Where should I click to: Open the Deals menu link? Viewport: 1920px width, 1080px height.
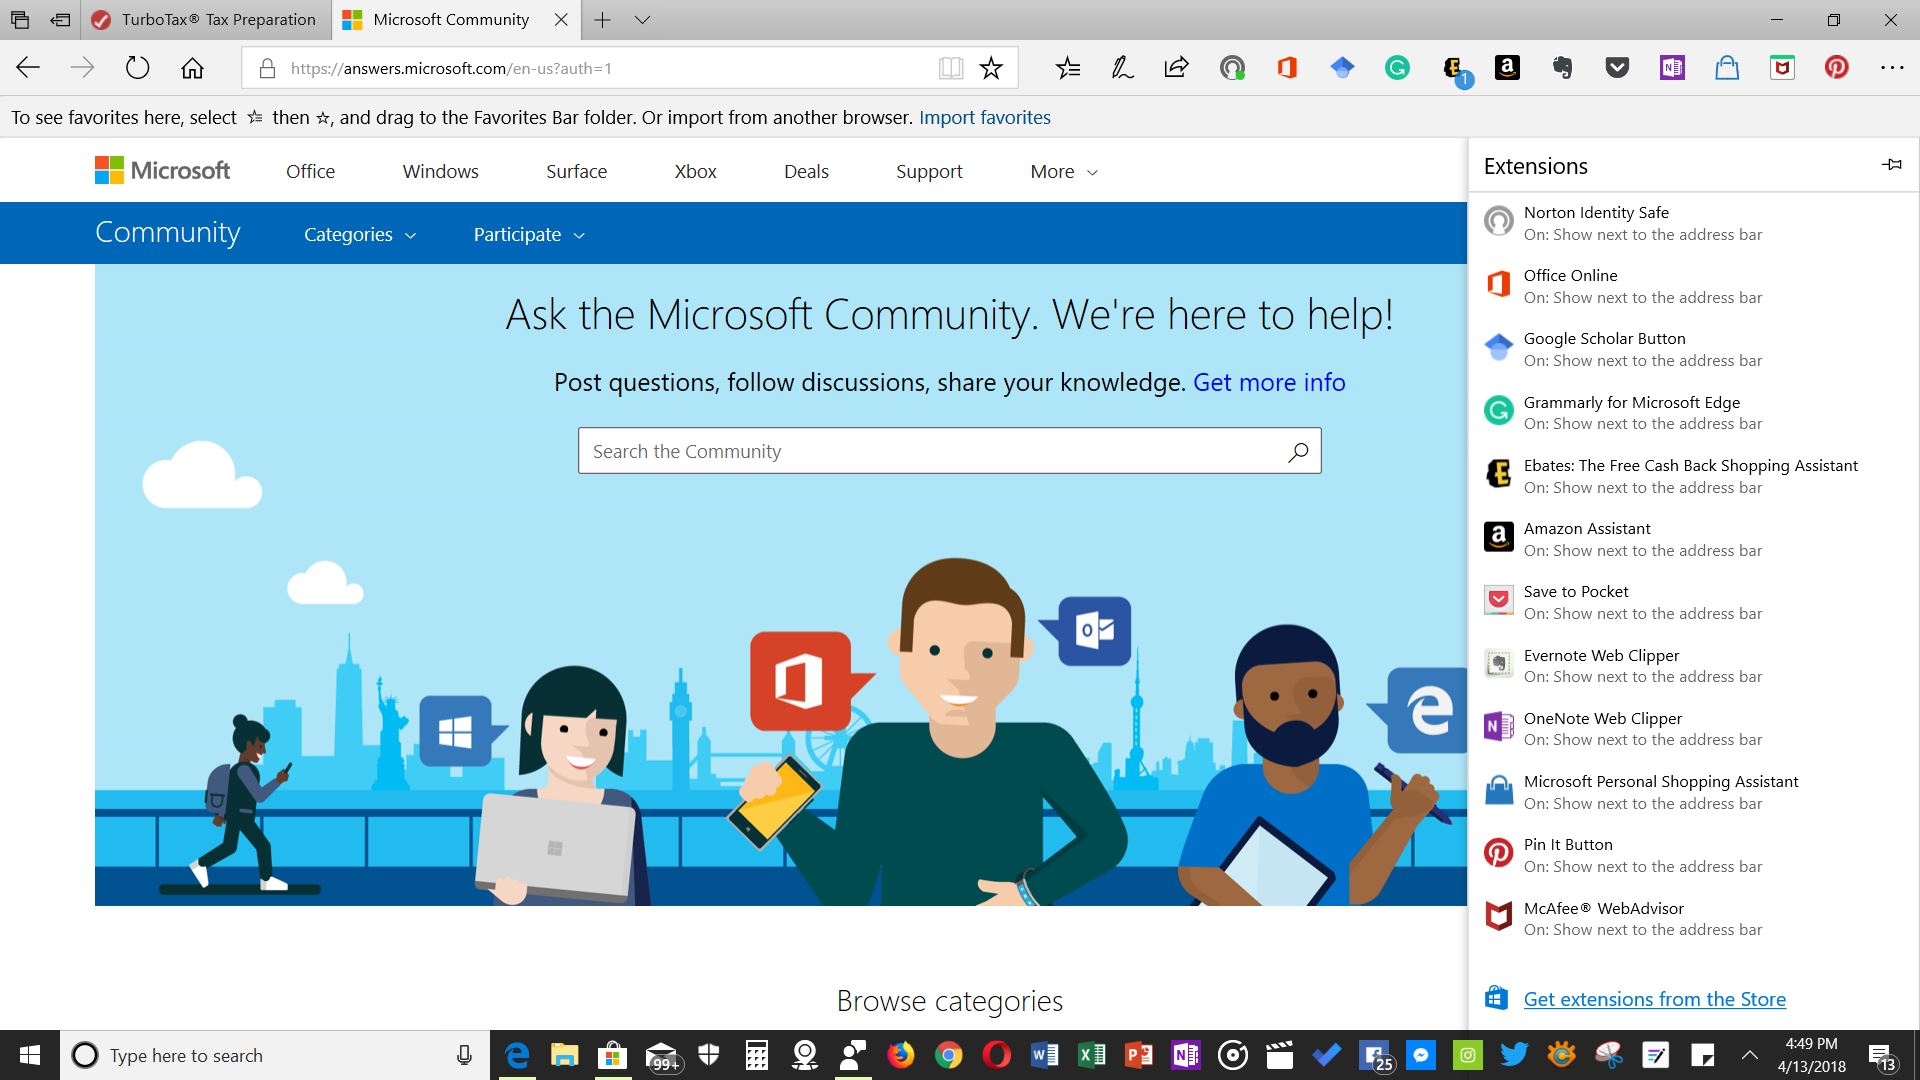tap(806, 172)
